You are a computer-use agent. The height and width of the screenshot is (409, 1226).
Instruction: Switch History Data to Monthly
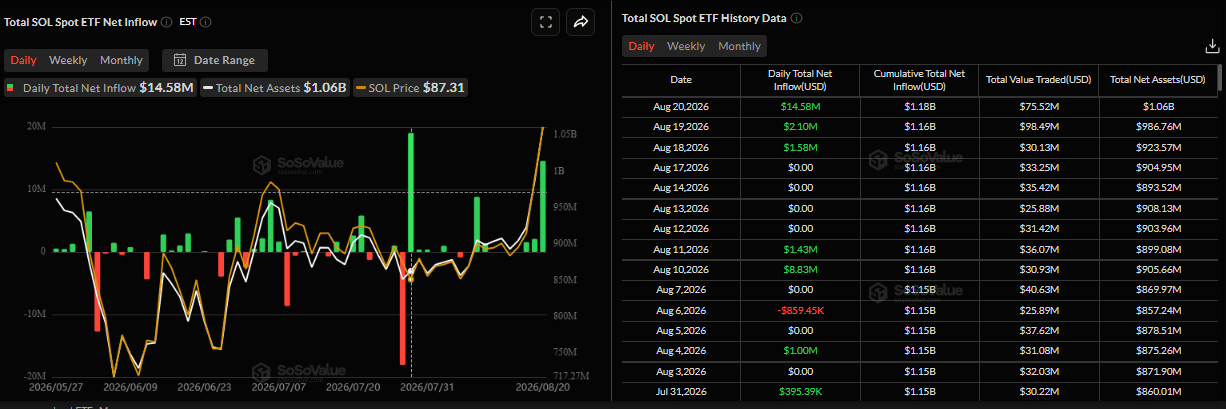[739, 46]
